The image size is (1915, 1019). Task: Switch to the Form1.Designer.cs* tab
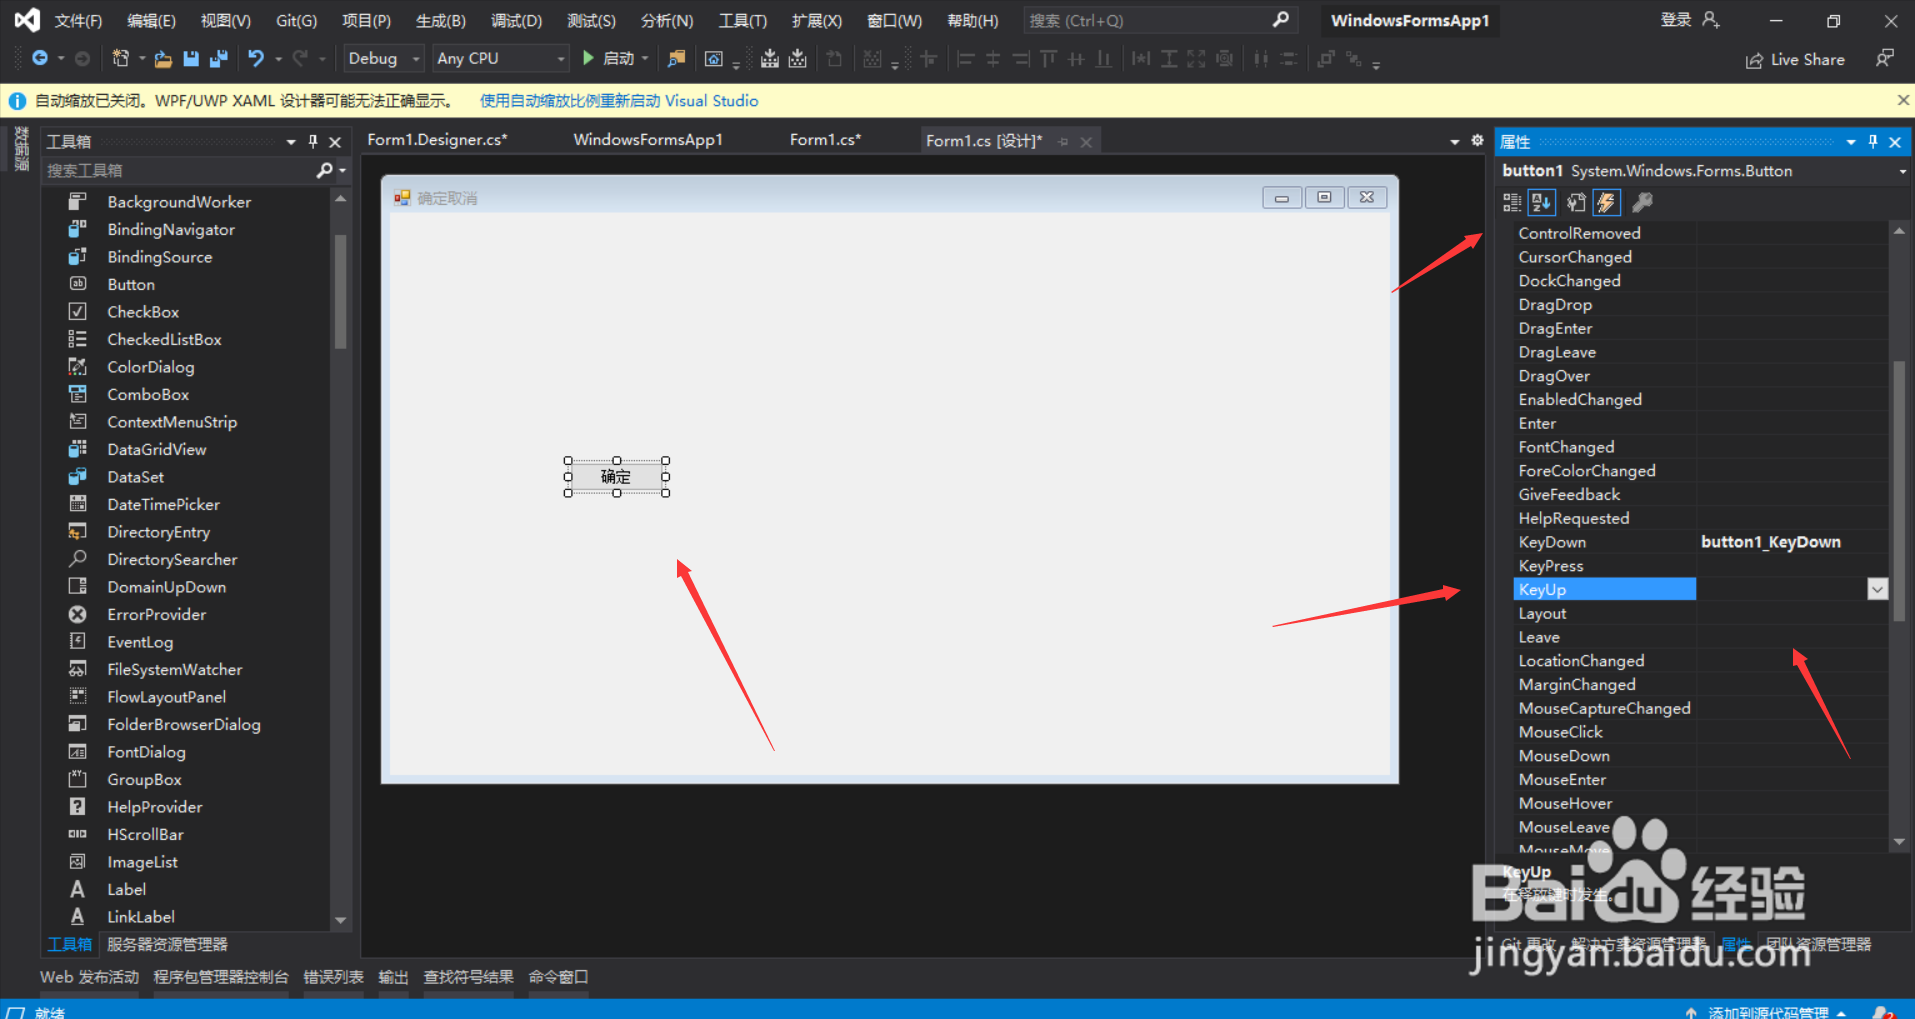pos(437,140)
